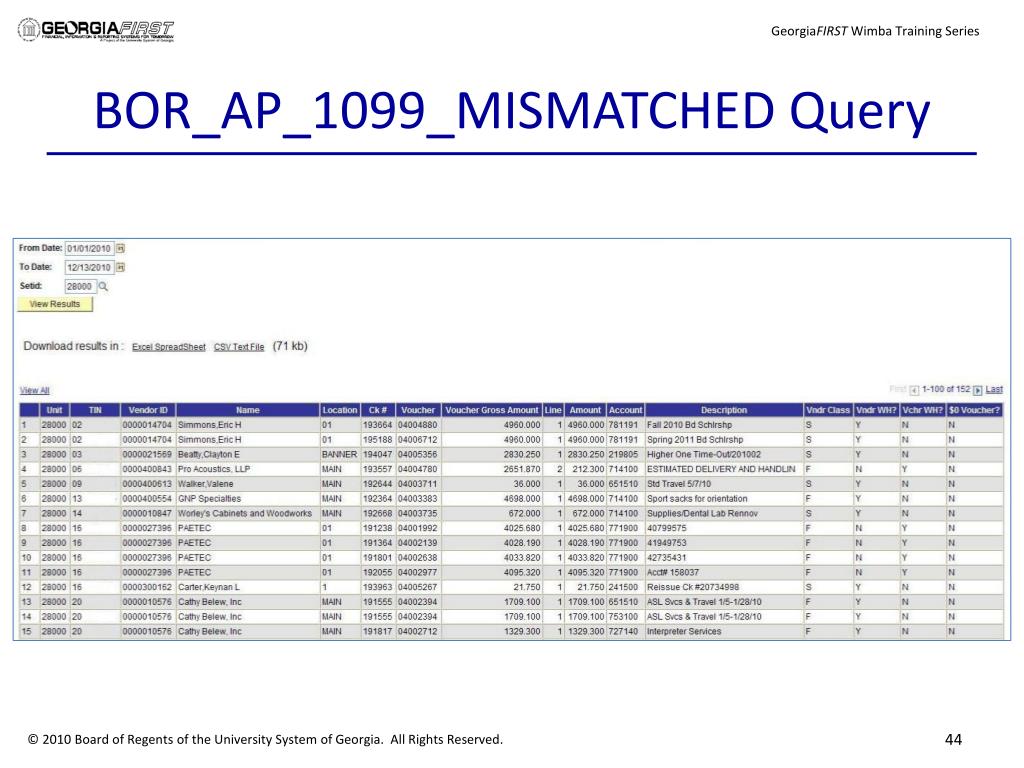
Task: Sort by the Unit column header
Action: coord(54,410)
